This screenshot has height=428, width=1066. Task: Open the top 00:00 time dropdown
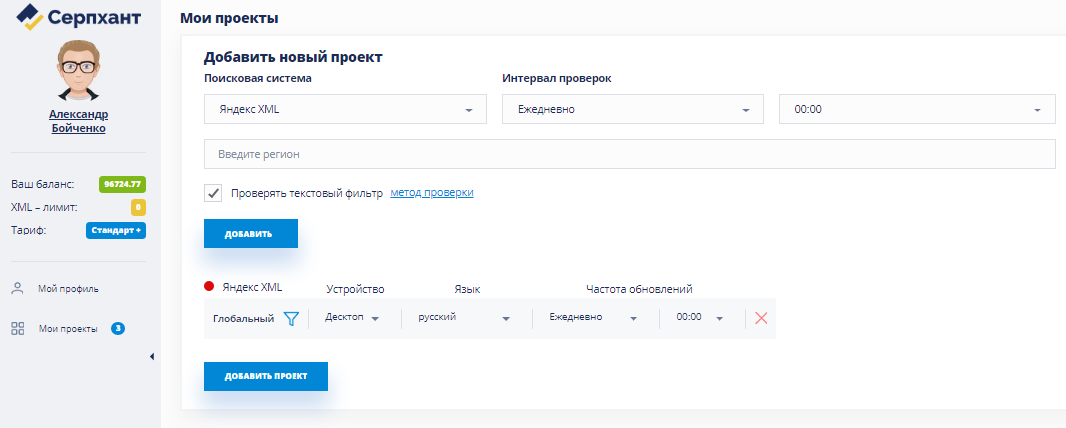916,110
